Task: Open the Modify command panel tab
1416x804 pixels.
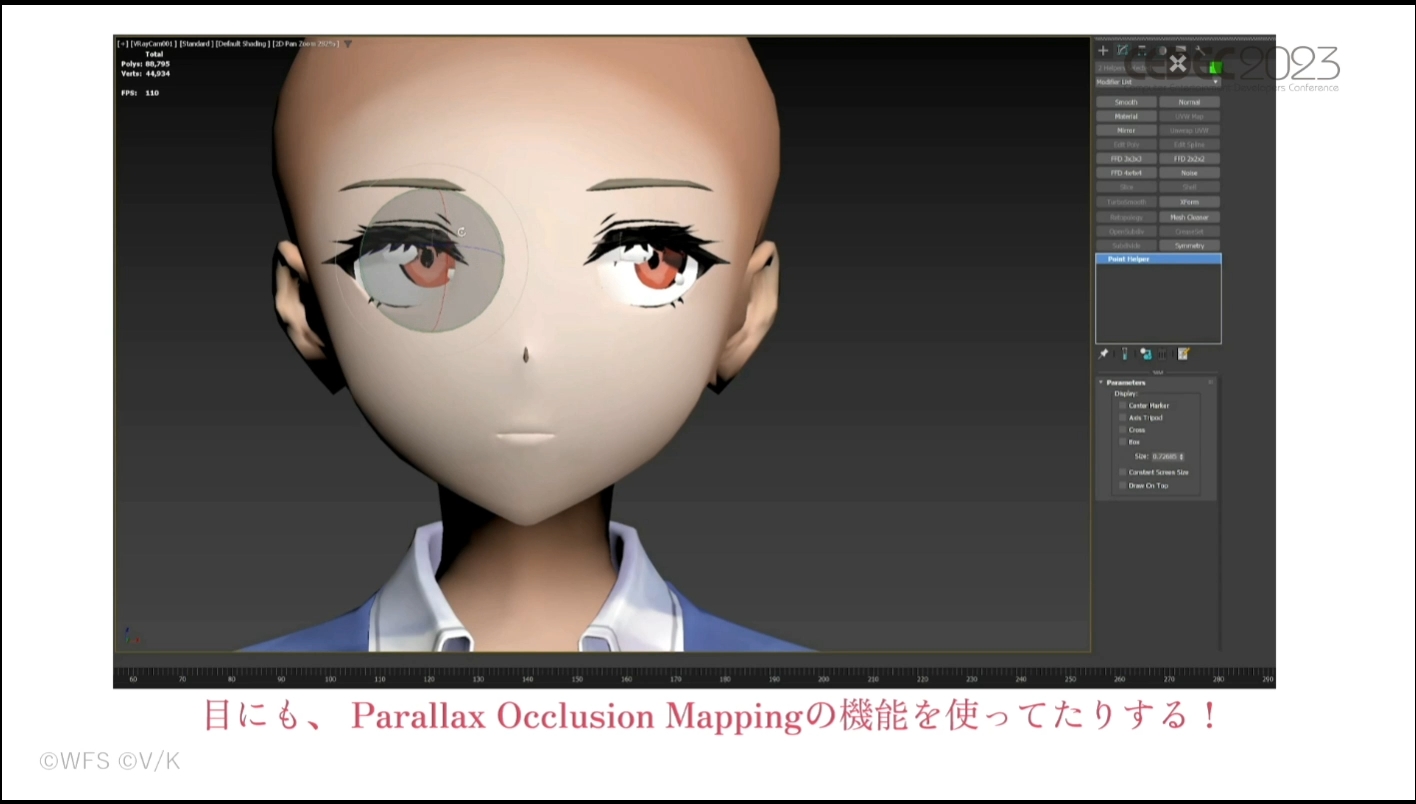Action: coord(1122,50)
